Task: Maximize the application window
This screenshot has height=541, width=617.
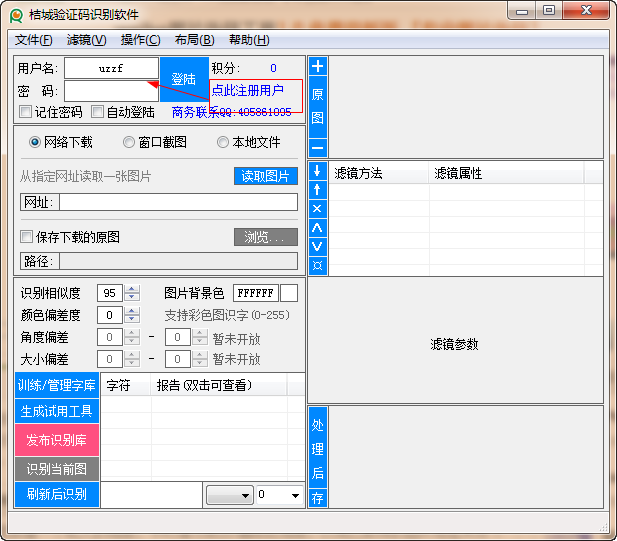Action: point(549,11)
